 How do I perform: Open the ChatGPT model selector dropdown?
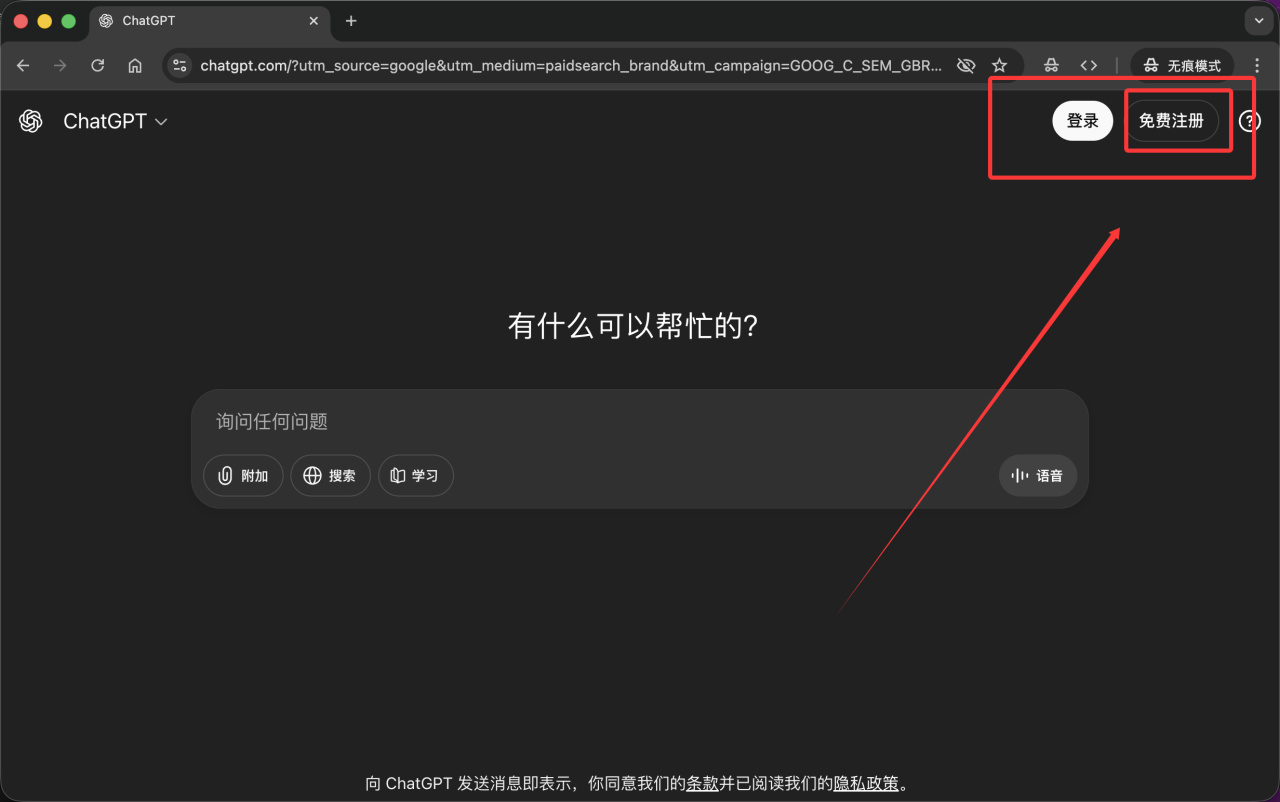pyautogui.click(x=115, y=121)
